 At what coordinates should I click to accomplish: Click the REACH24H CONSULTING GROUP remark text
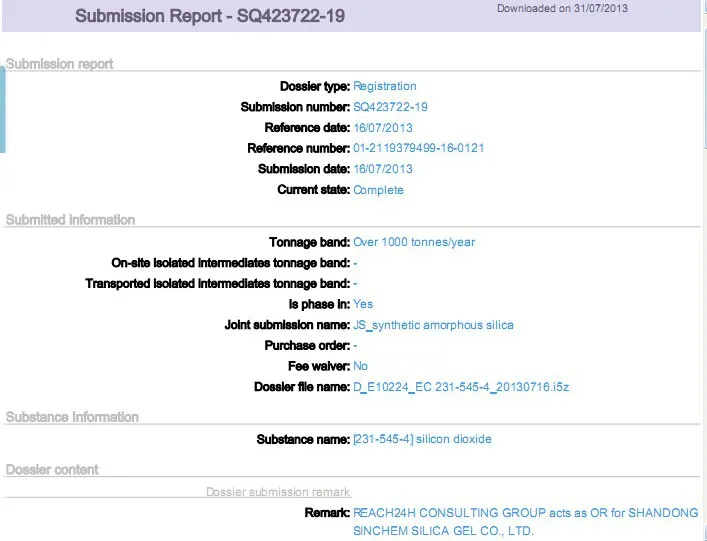(x=525, y=513)
